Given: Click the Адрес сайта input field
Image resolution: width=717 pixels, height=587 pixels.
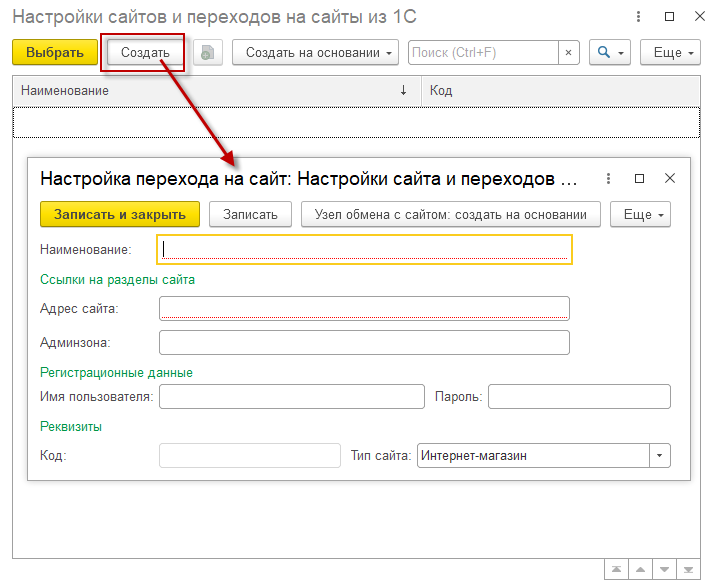Looking at the screenshot, I should [364, 309].
